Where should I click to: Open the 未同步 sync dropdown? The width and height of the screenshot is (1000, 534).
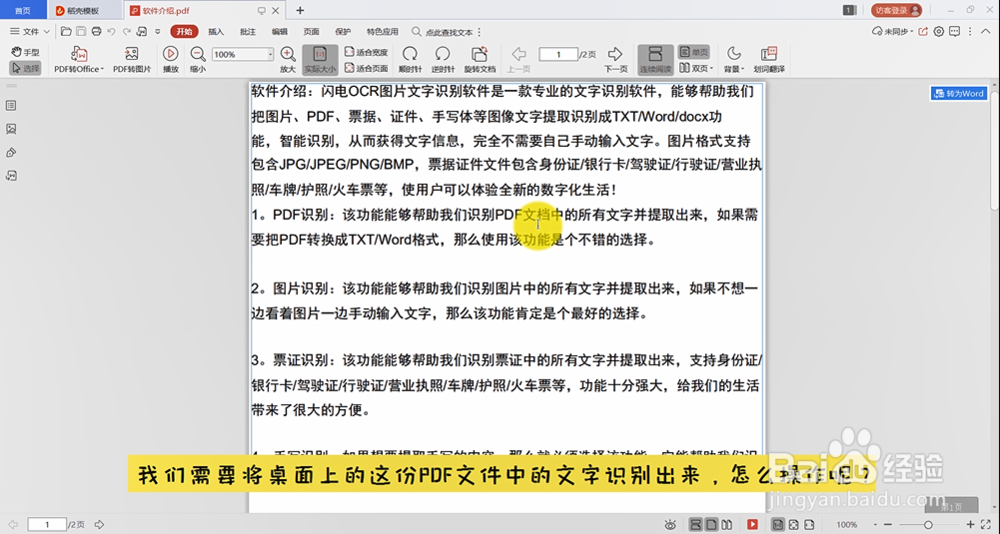click(892, 31)
